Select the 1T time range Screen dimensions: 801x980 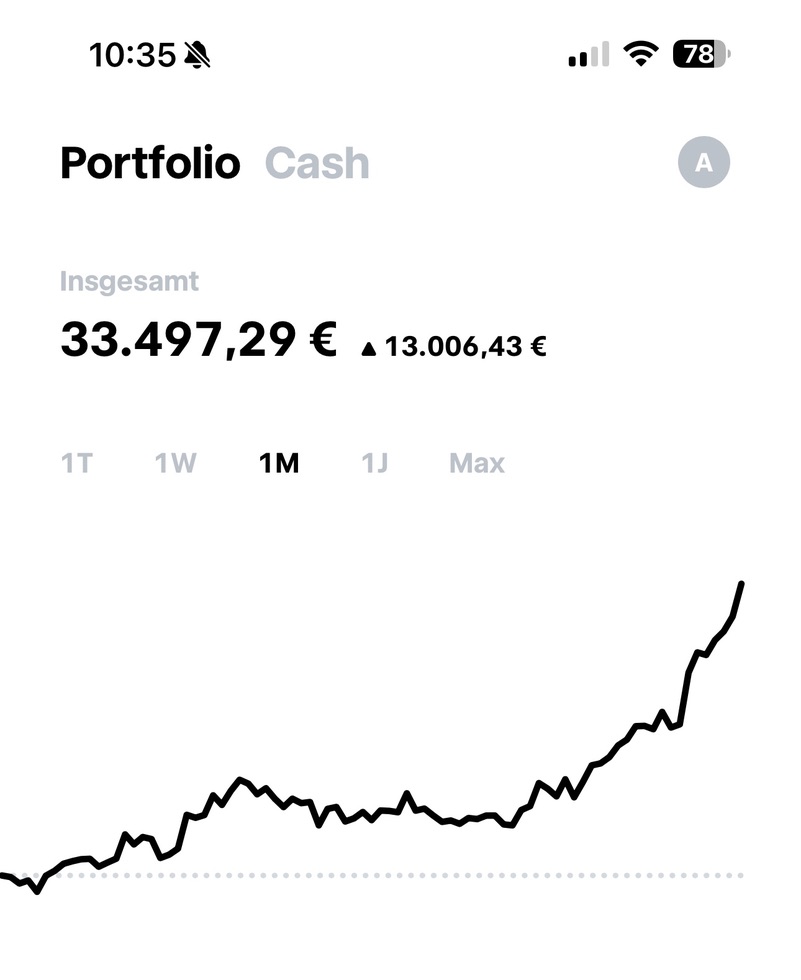pos(77,464)
